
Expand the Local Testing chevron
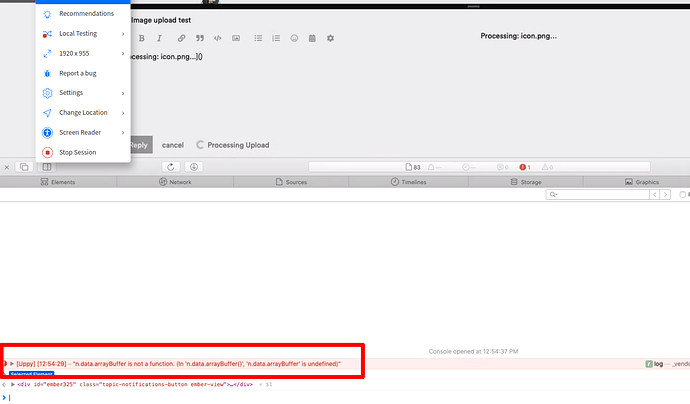pyautogui.click(x=123, y=34)
